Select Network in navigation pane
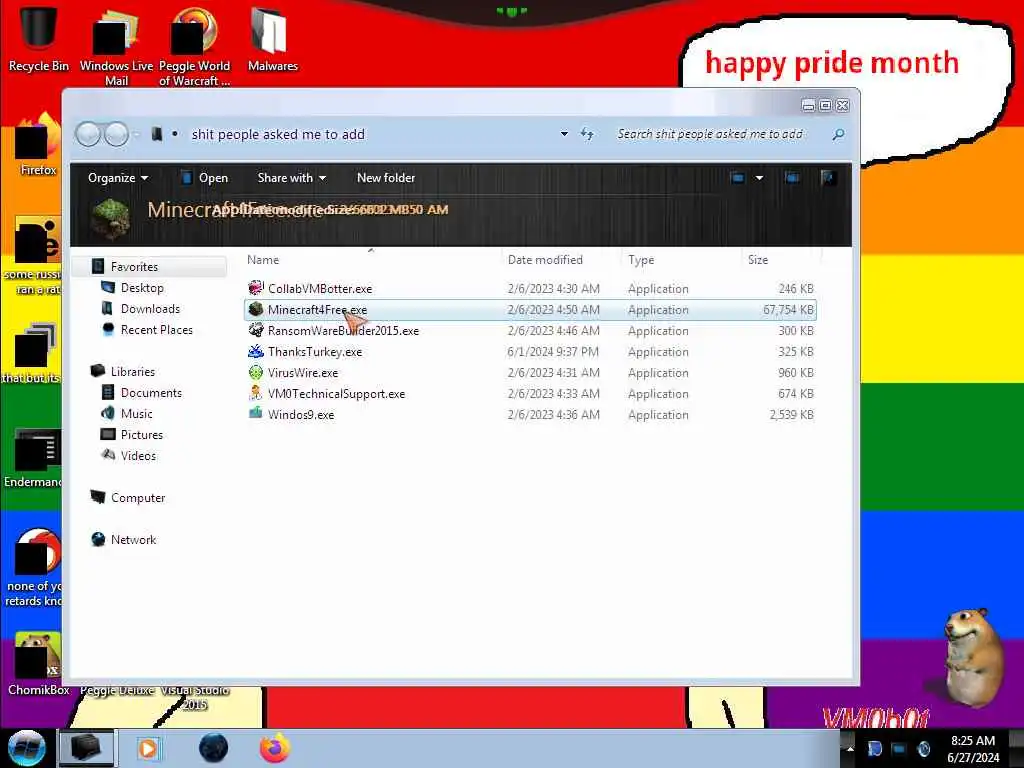This screenshot has height=768, width=1024. 133,539
